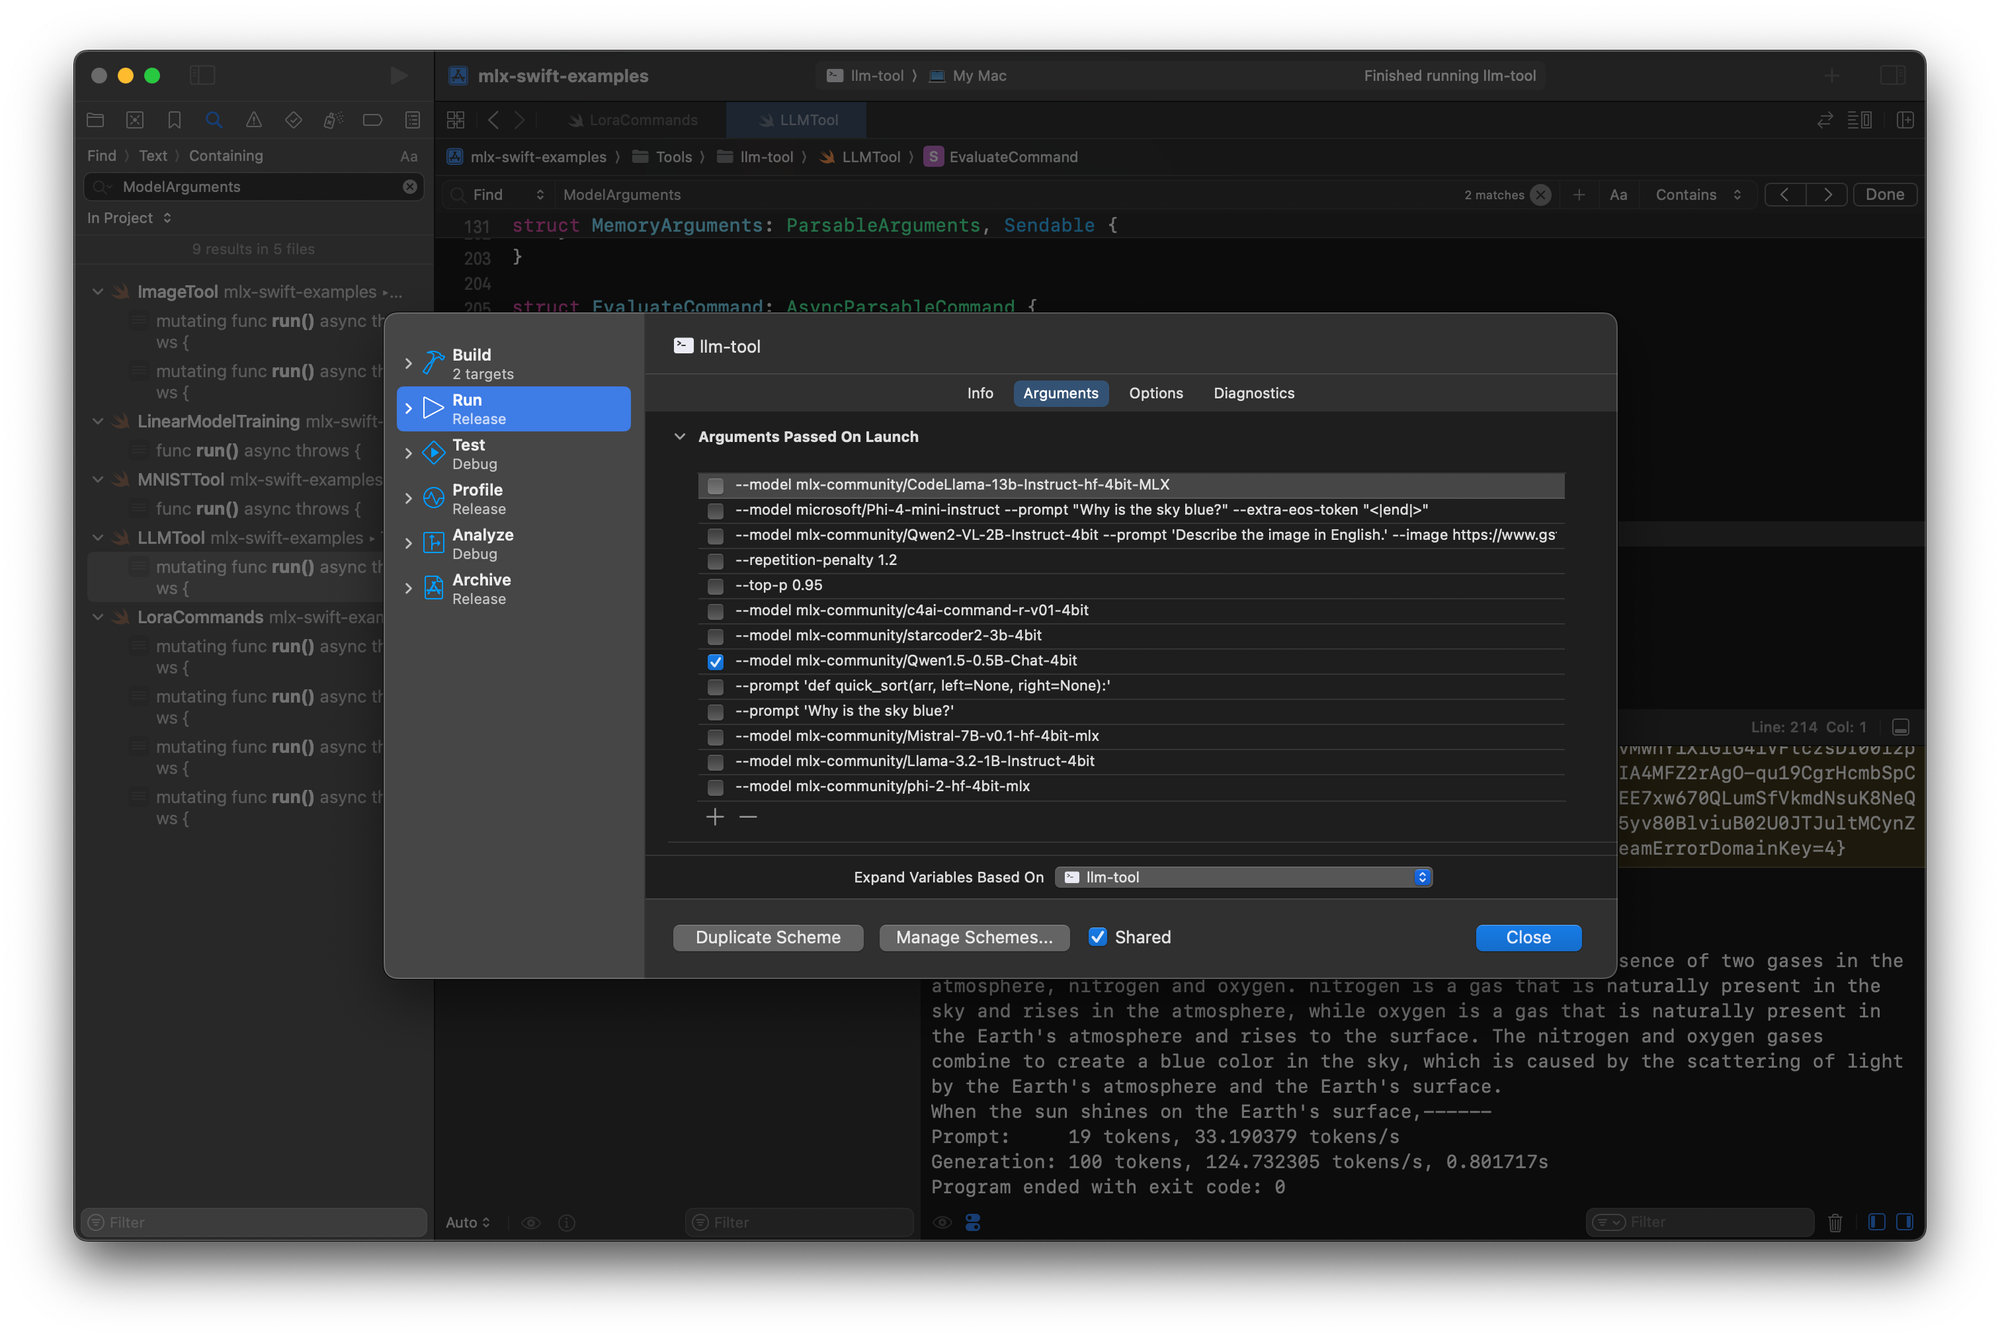Close the scheme editor dialog
This screenshot has height=1339, width=2000.
(1528, 937)
